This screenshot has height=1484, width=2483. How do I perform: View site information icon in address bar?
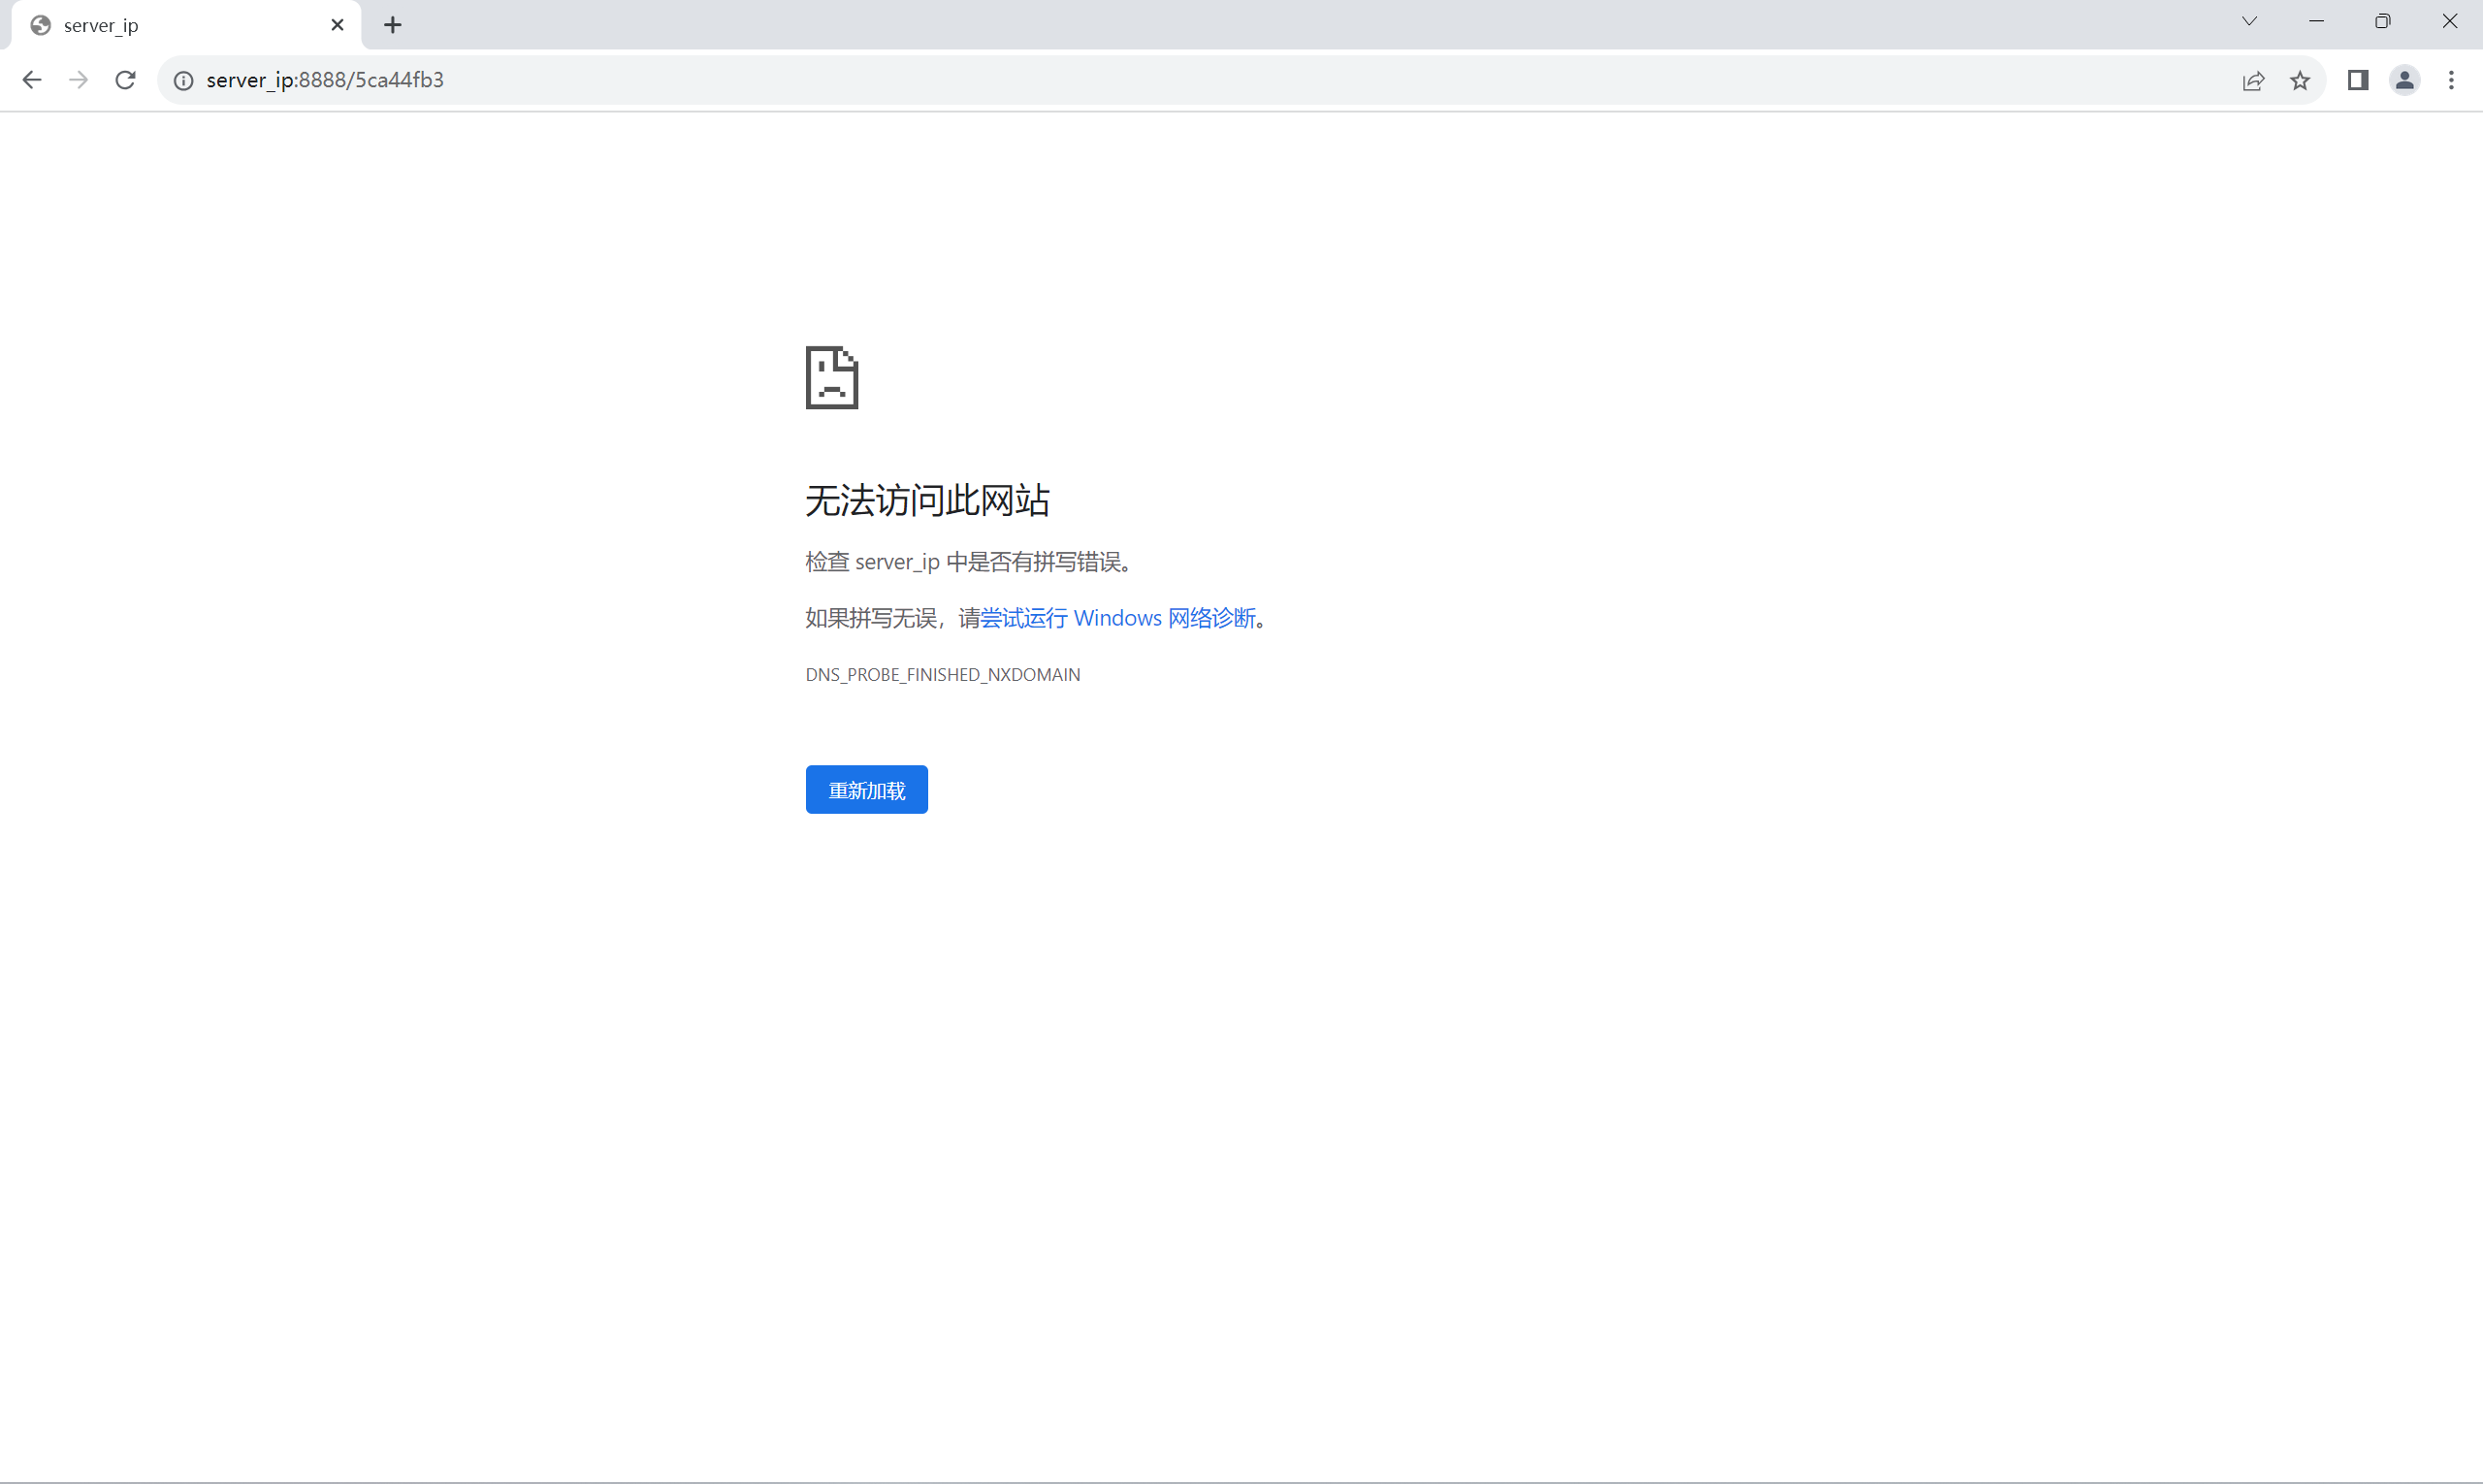184,80
